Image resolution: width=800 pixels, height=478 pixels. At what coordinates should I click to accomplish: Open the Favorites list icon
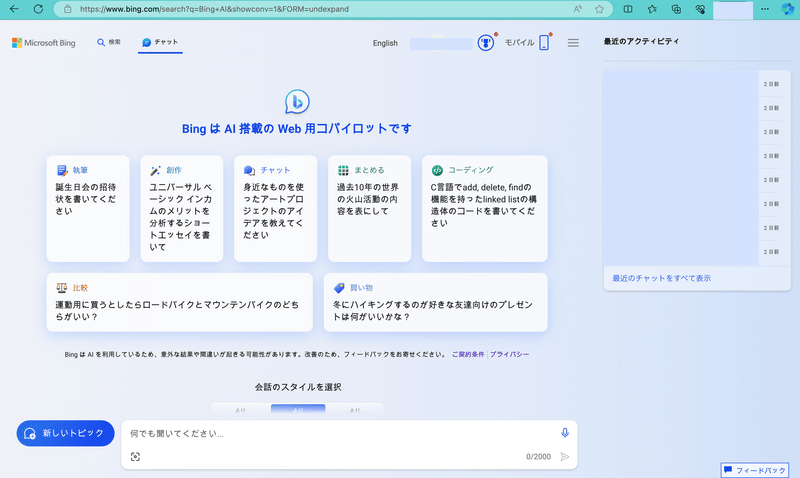[652, 9]
